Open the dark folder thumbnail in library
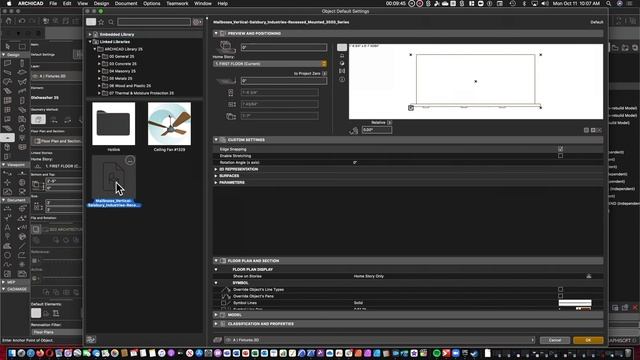 tap(113, 124)
